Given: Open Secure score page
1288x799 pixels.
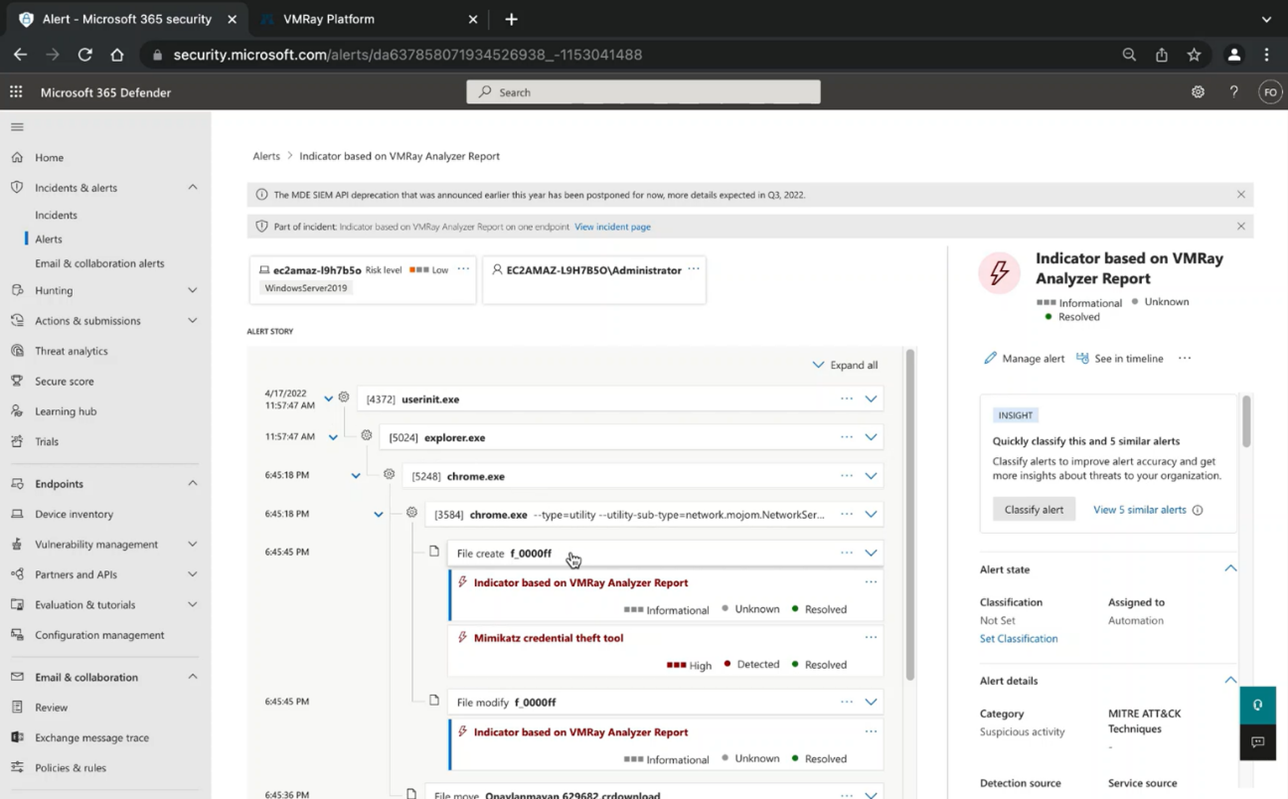Looking at the screenshot, I should (64, 381).
